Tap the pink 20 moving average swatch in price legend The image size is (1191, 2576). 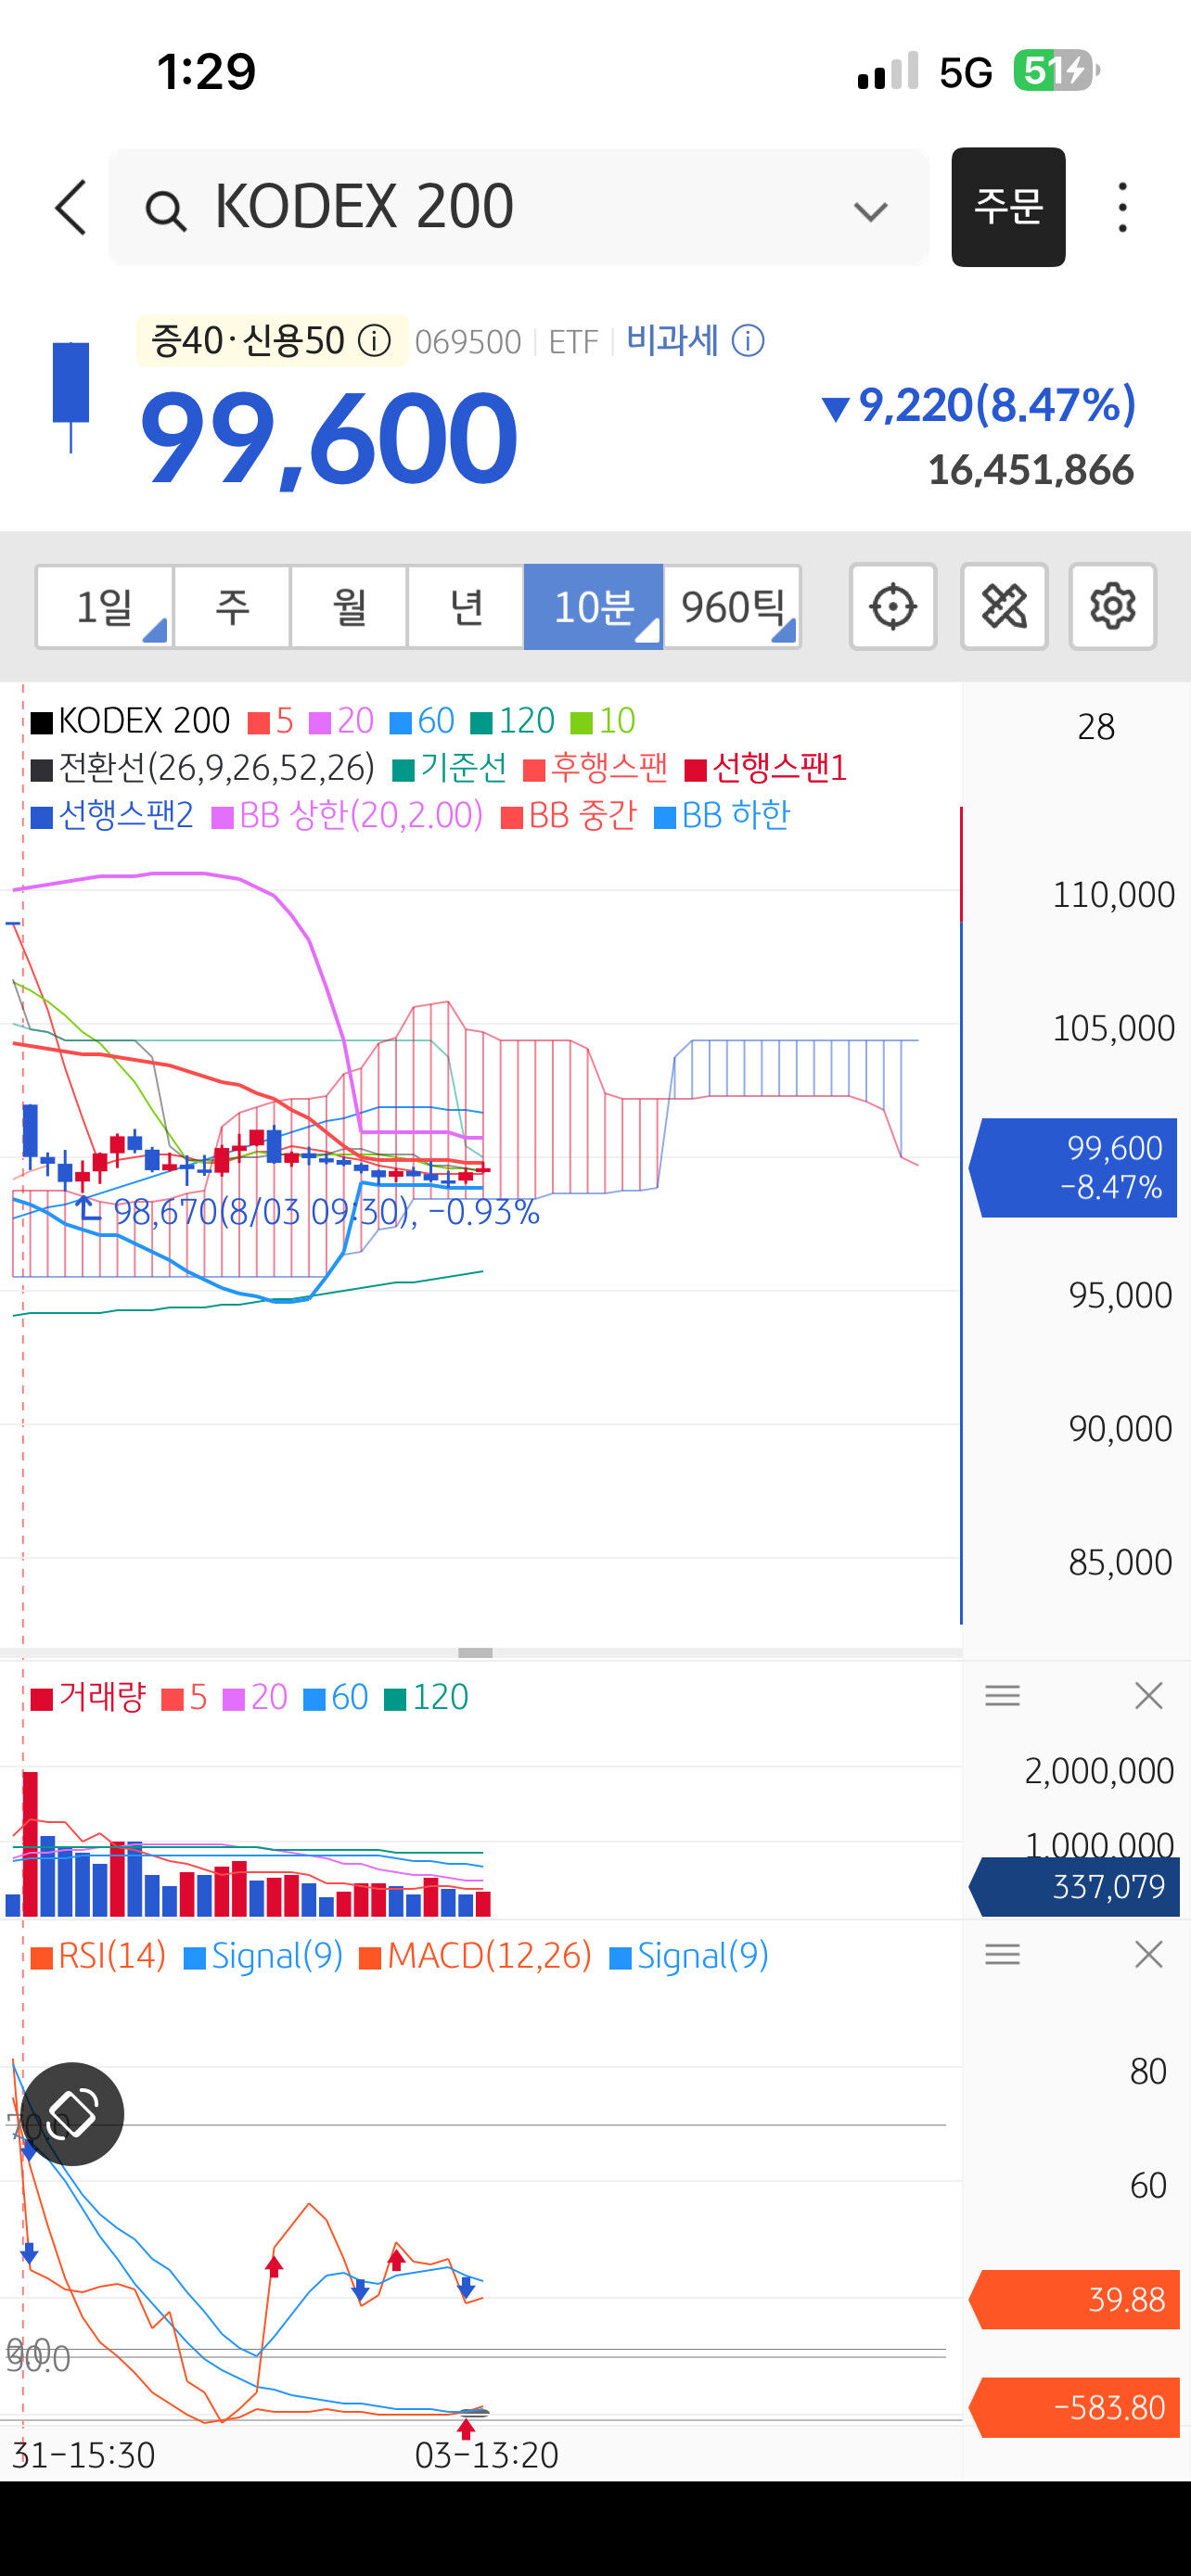pyautogui.click(x=320, y=722)
